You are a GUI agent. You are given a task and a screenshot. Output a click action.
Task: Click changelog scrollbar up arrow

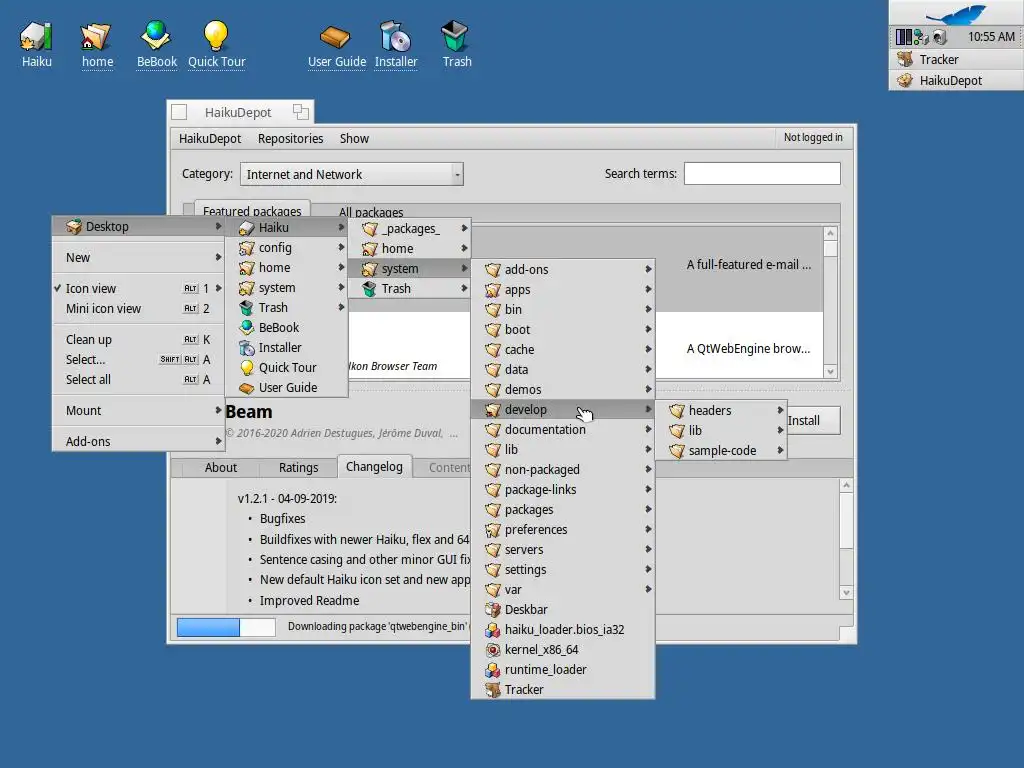[x=846, y=485]
